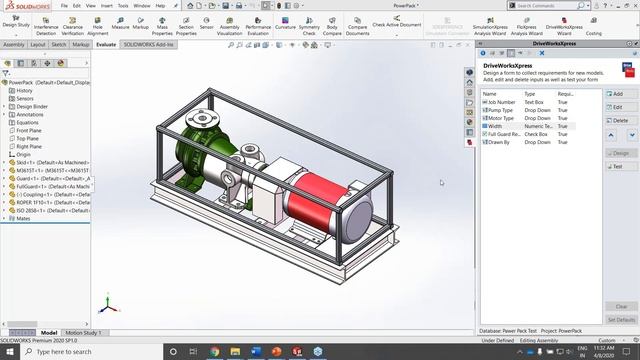Image resolution: width=640 pixels, height=360 pixels.
Task: Switch to the Sketch tab
Action: pyautogui.click(x=59, y=44)
